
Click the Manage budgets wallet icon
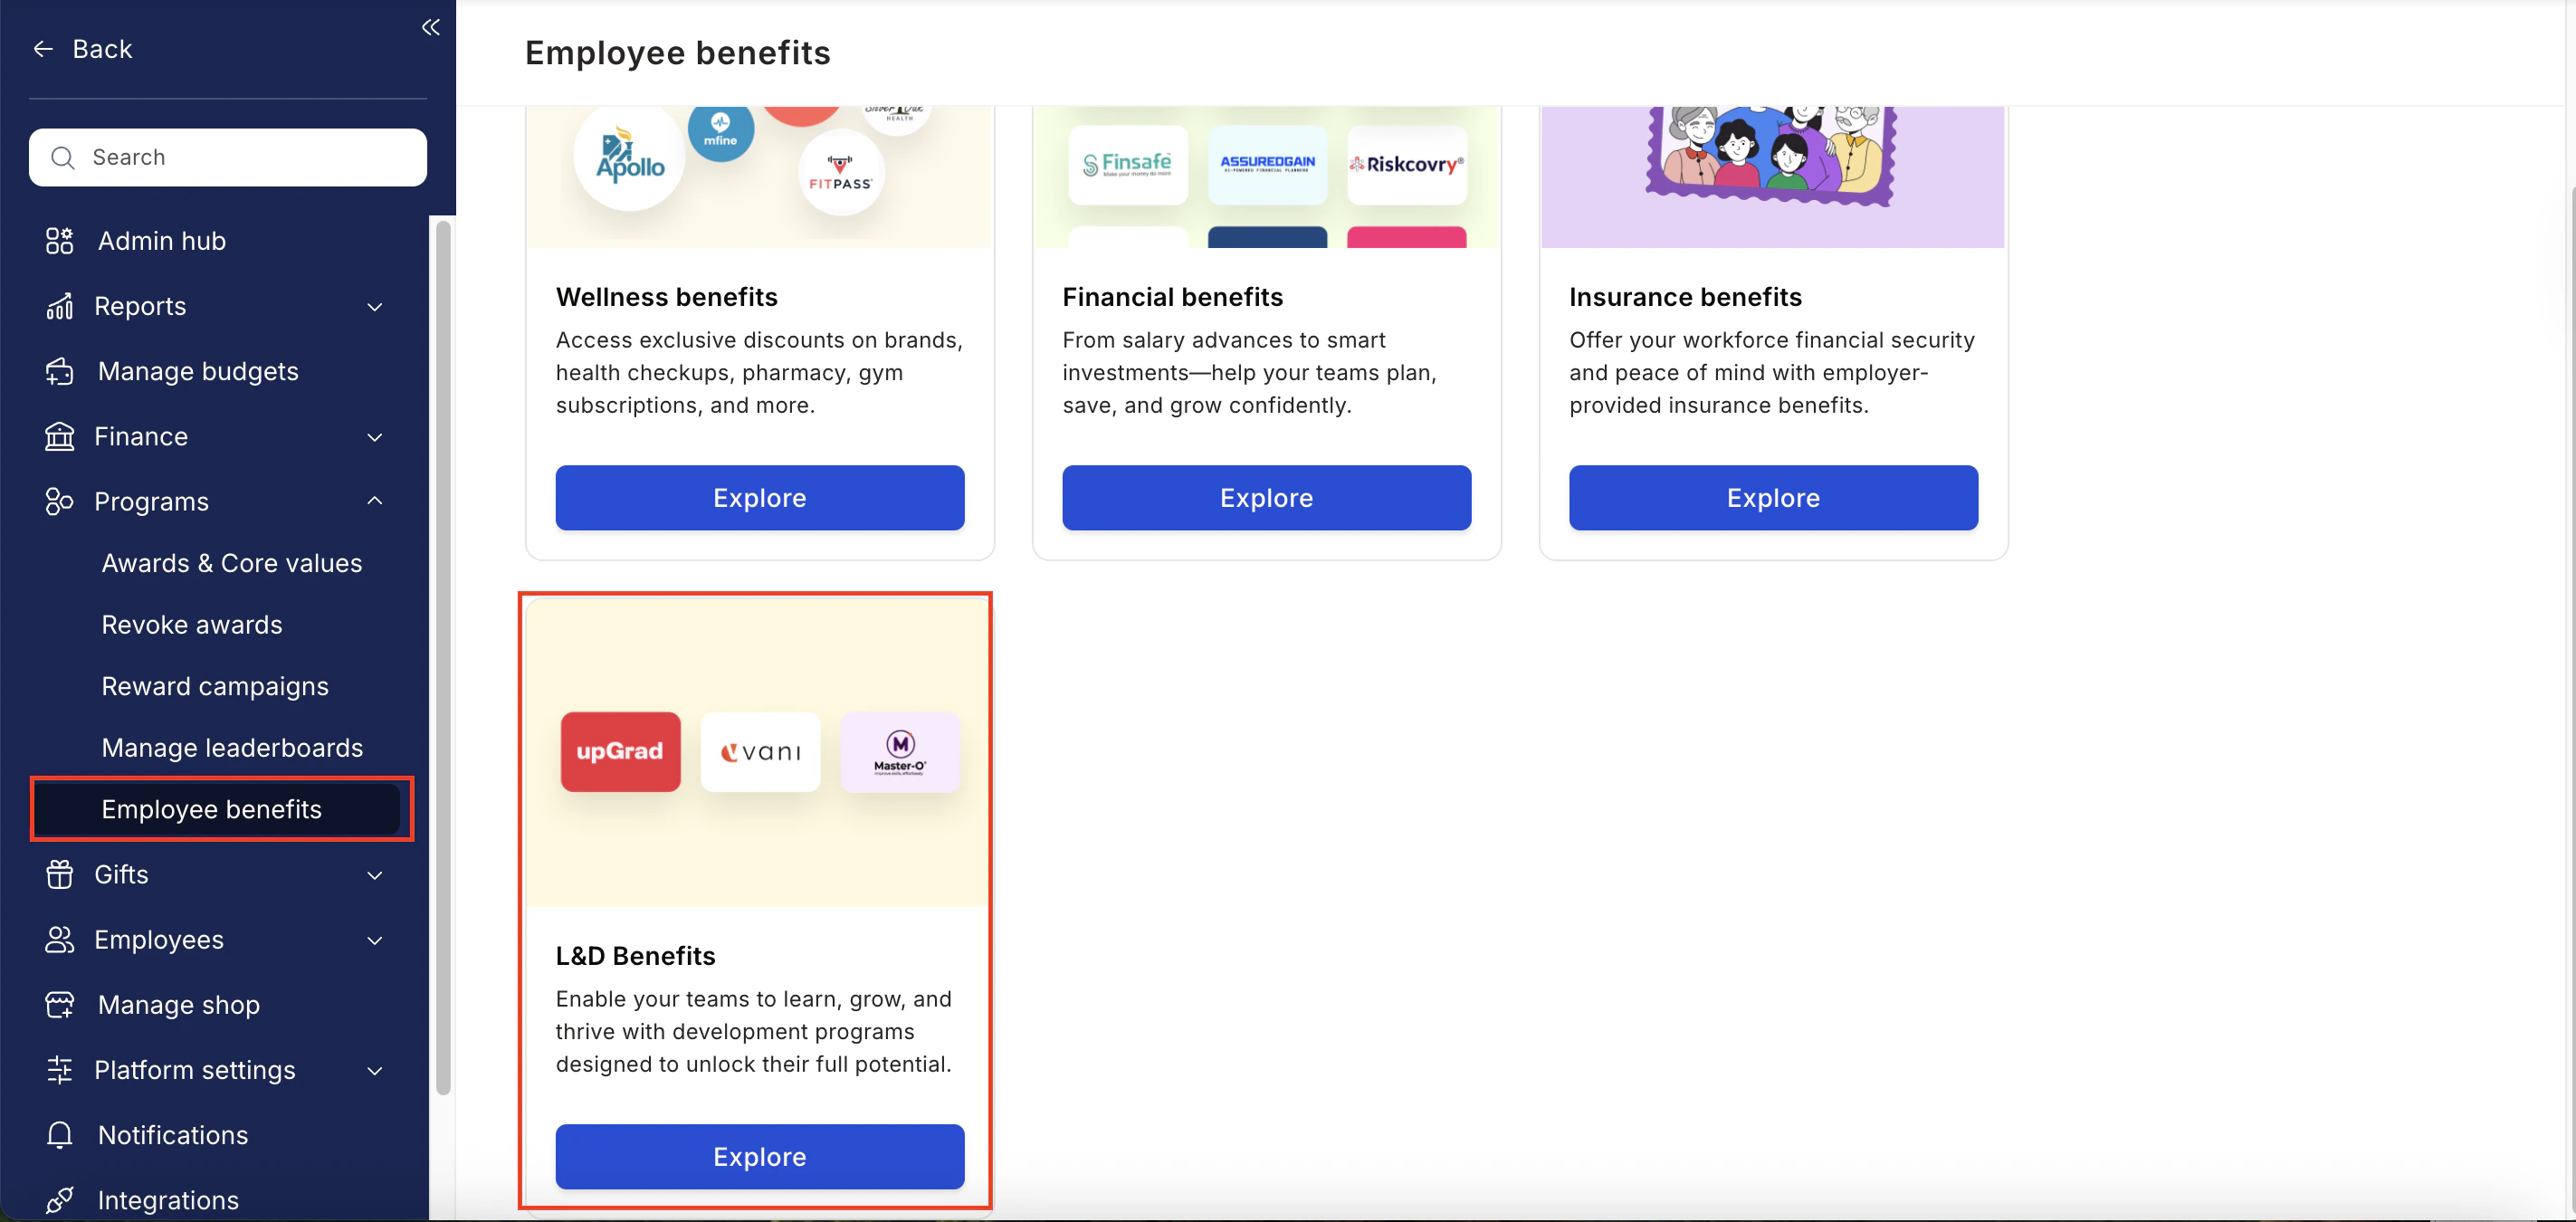[60, 371]
